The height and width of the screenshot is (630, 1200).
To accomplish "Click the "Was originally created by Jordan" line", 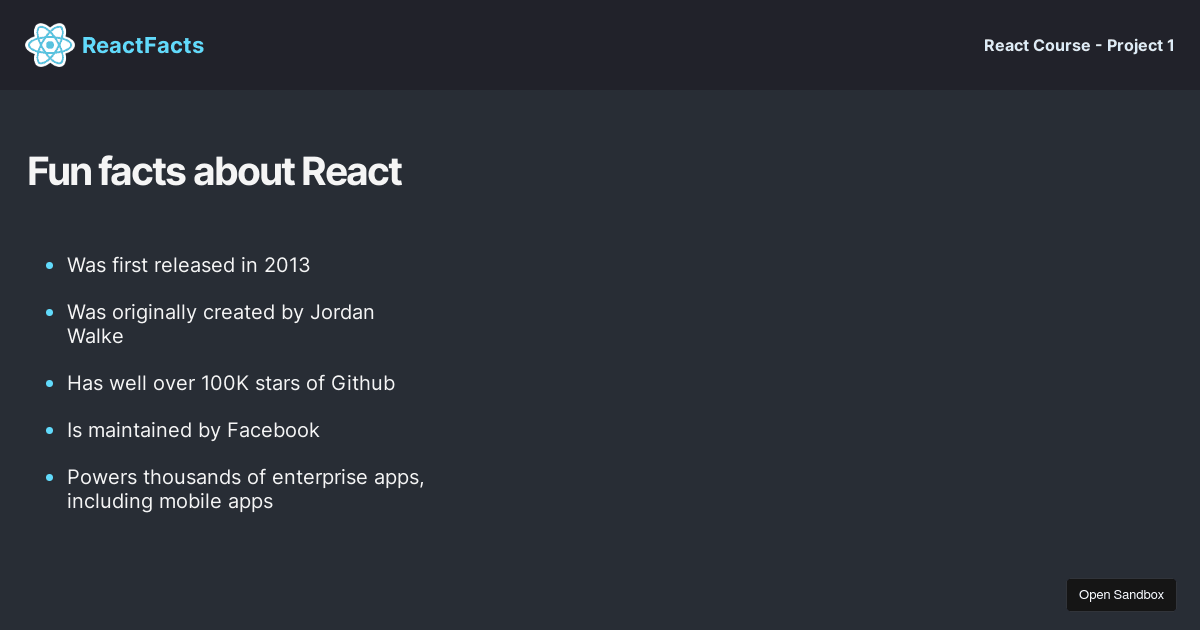I will pyautogui.click(x=220, y=312).
